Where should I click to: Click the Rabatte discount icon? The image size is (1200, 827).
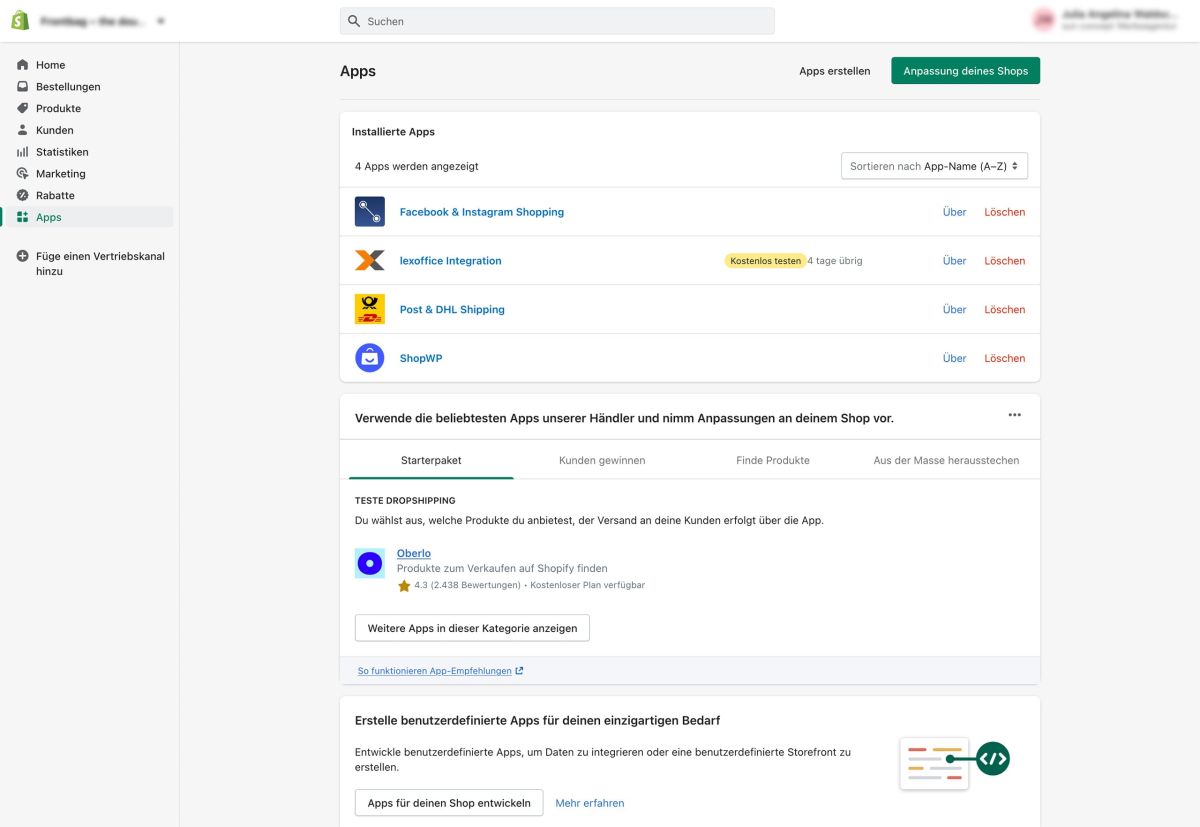pyautogui.click(x=23, y=195)
